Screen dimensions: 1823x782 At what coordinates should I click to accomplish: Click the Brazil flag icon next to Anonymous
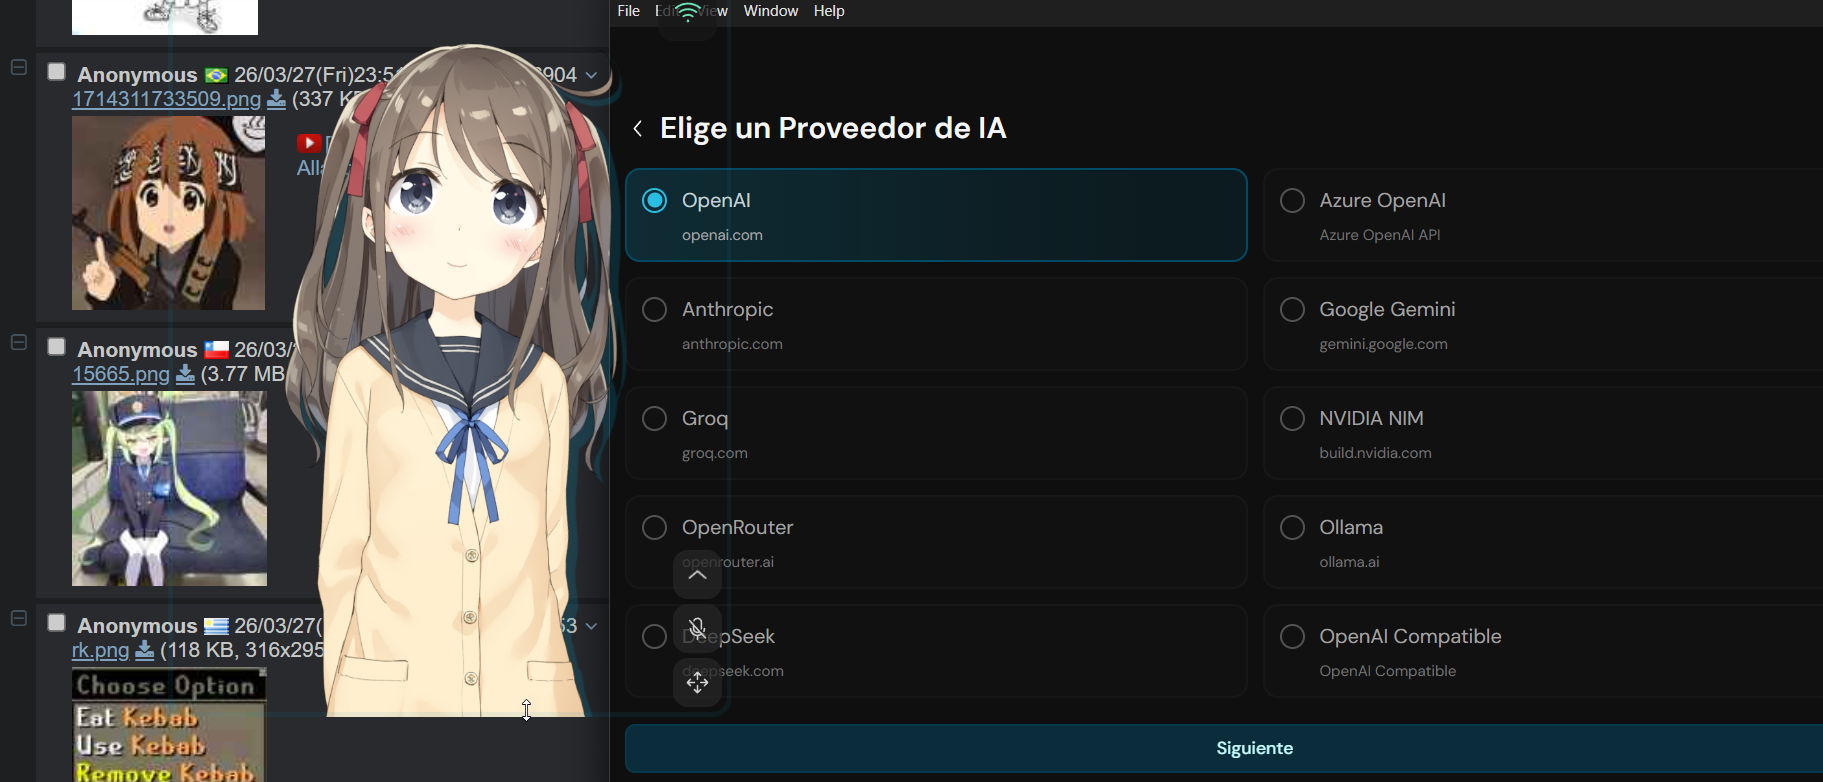click(x=216, y=75)
